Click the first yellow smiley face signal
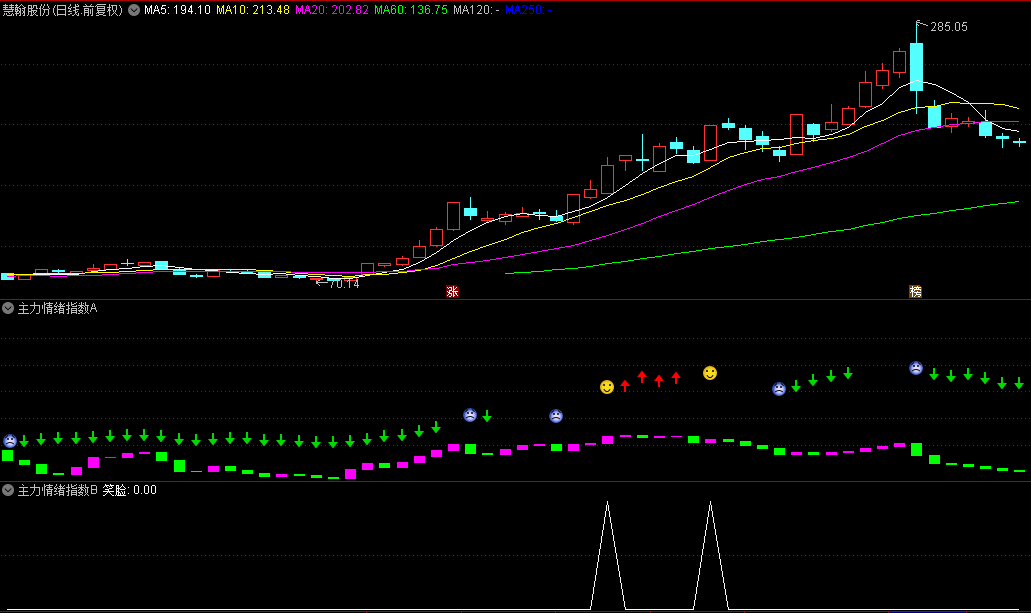This screenshot has width=1031, height=613. 607,387
